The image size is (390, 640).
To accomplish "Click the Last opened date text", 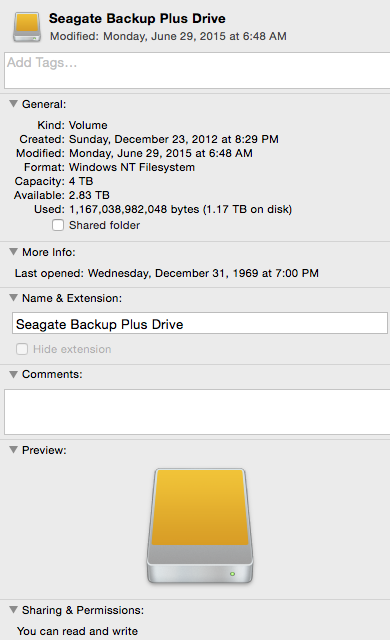I will (x=203, y=273).
